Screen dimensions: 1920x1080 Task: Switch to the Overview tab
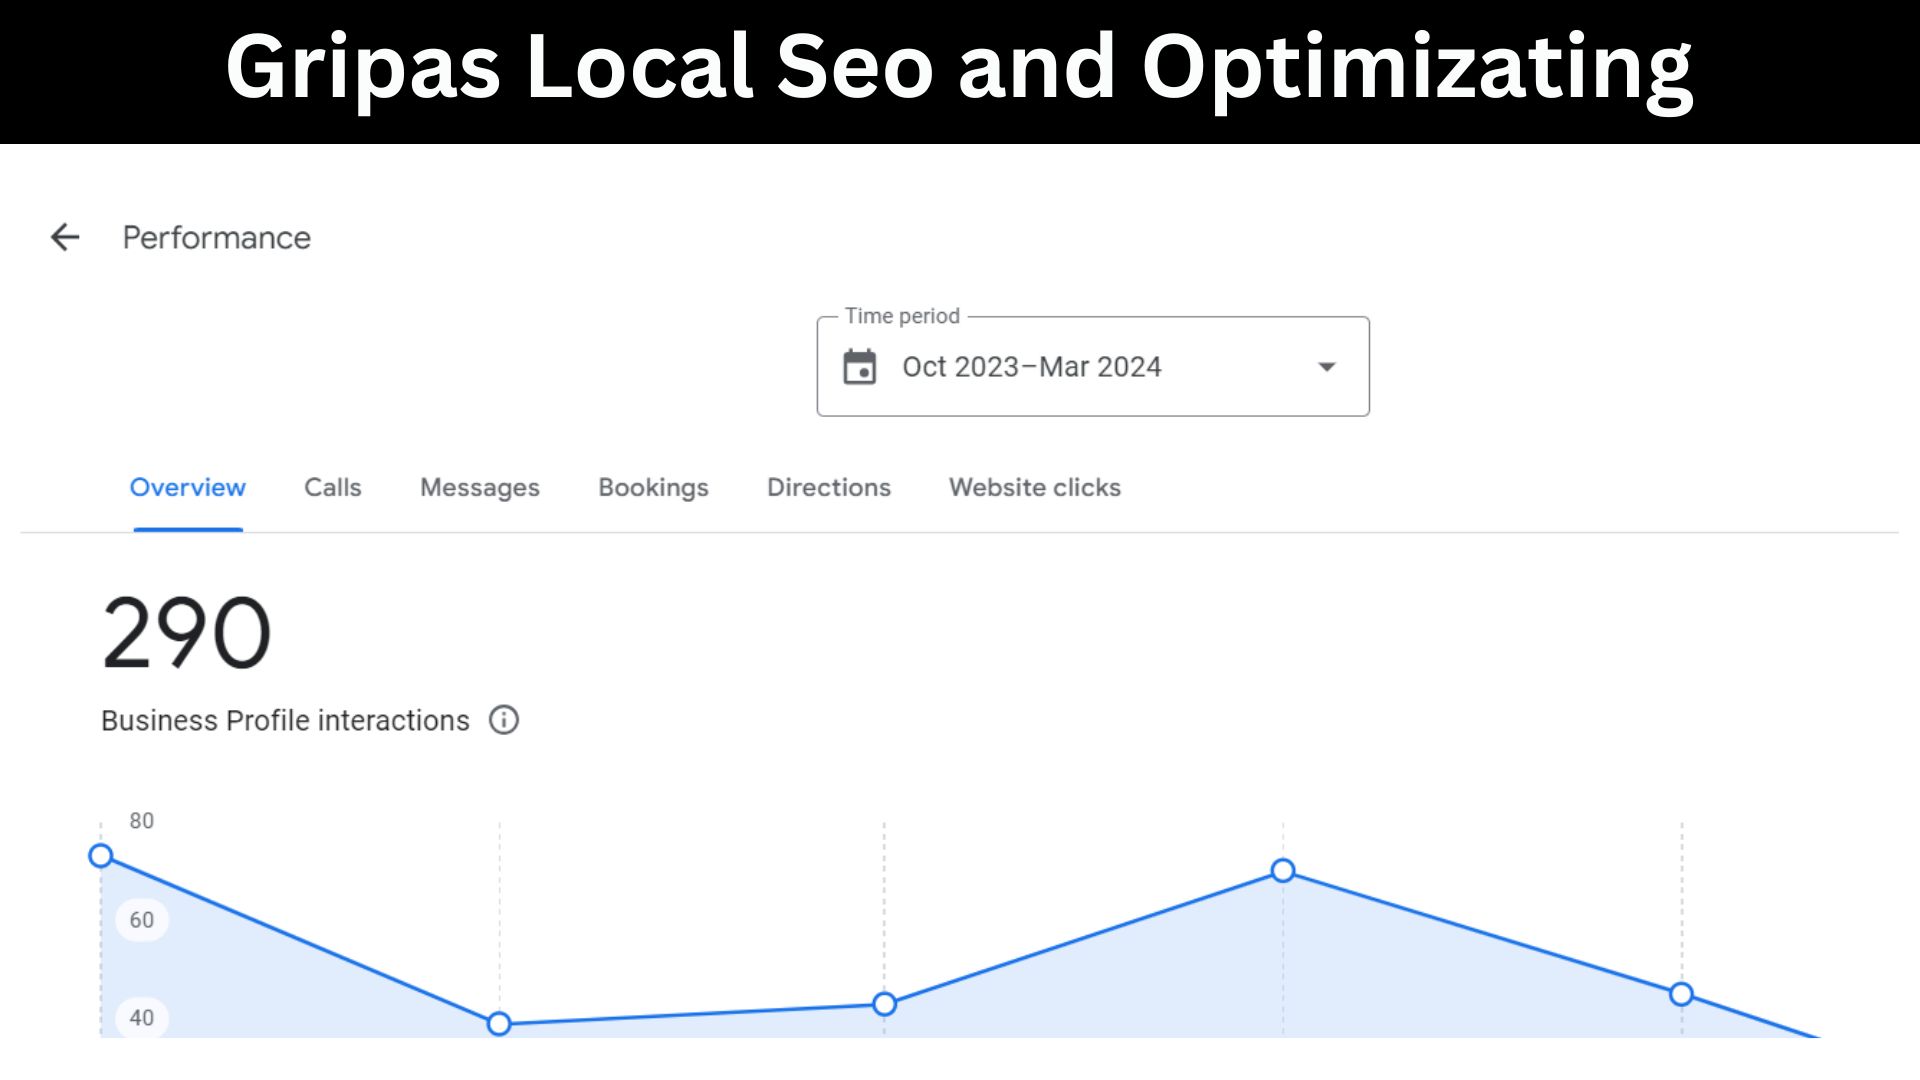click(188, 487)
